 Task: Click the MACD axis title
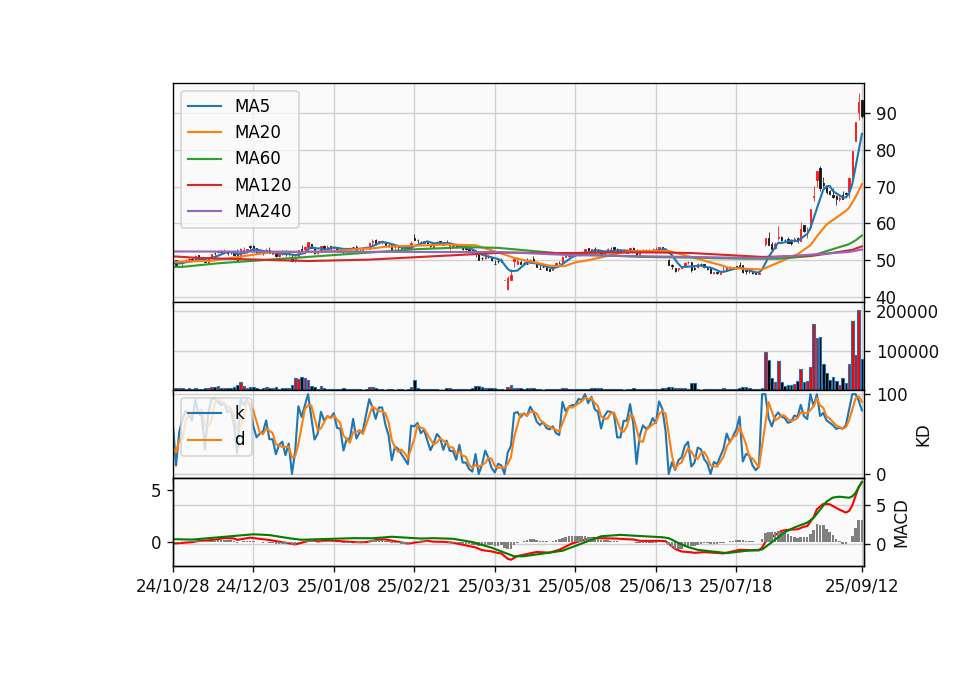click(901, 525)
